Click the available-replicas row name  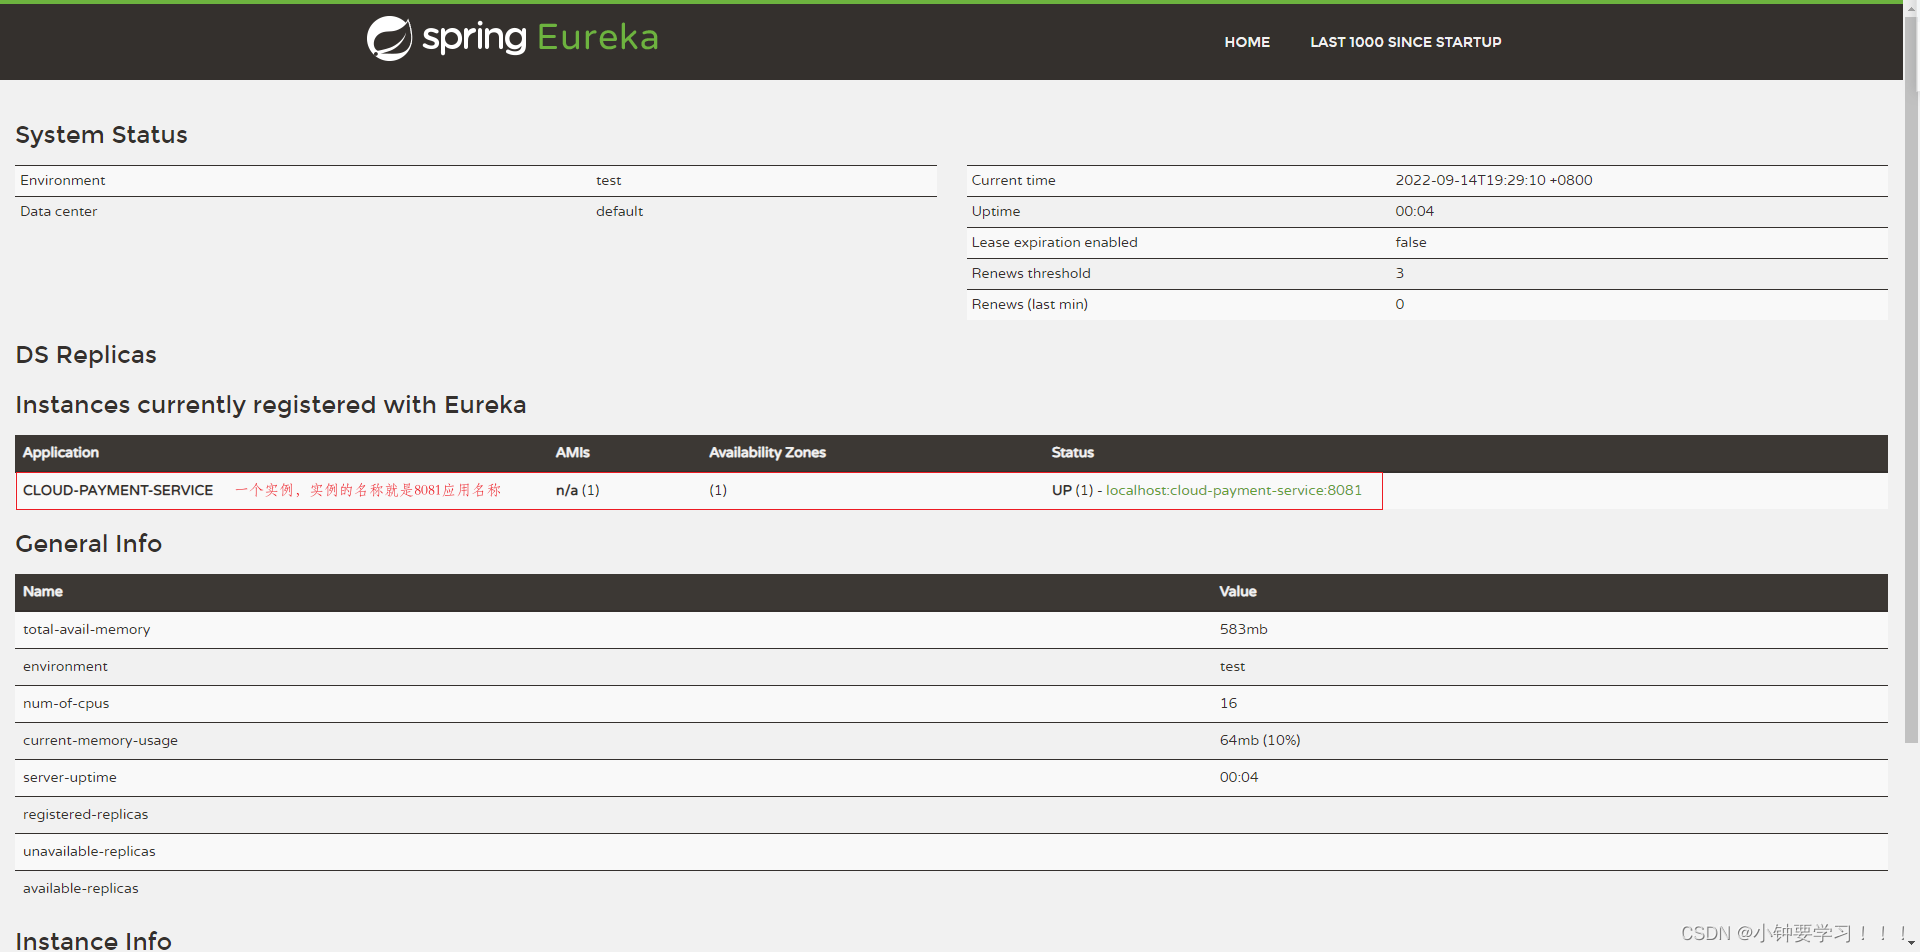click(80, 888)
